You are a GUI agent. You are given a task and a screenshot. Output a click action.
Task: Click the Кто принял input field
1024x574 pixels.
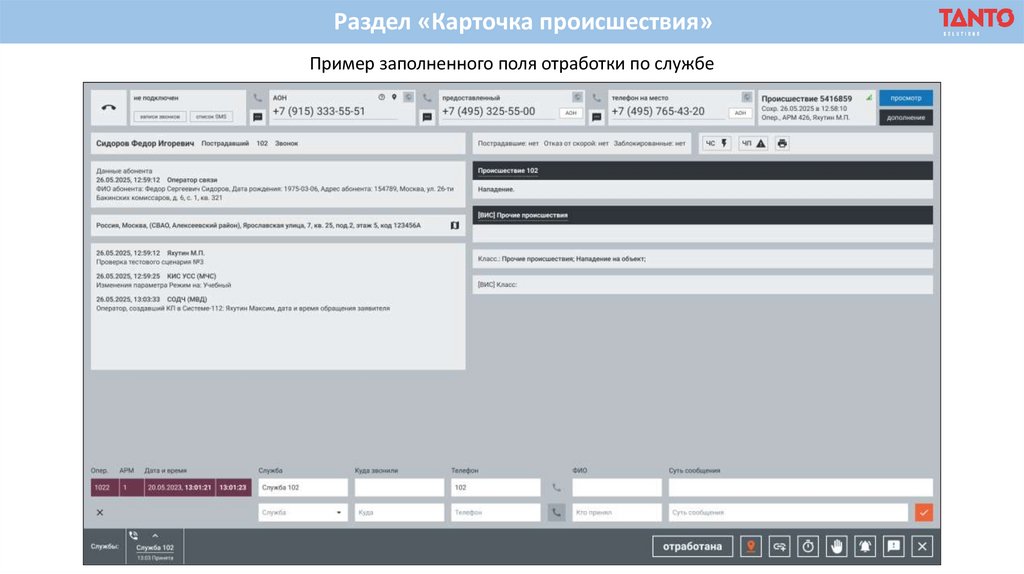[616, 513]
